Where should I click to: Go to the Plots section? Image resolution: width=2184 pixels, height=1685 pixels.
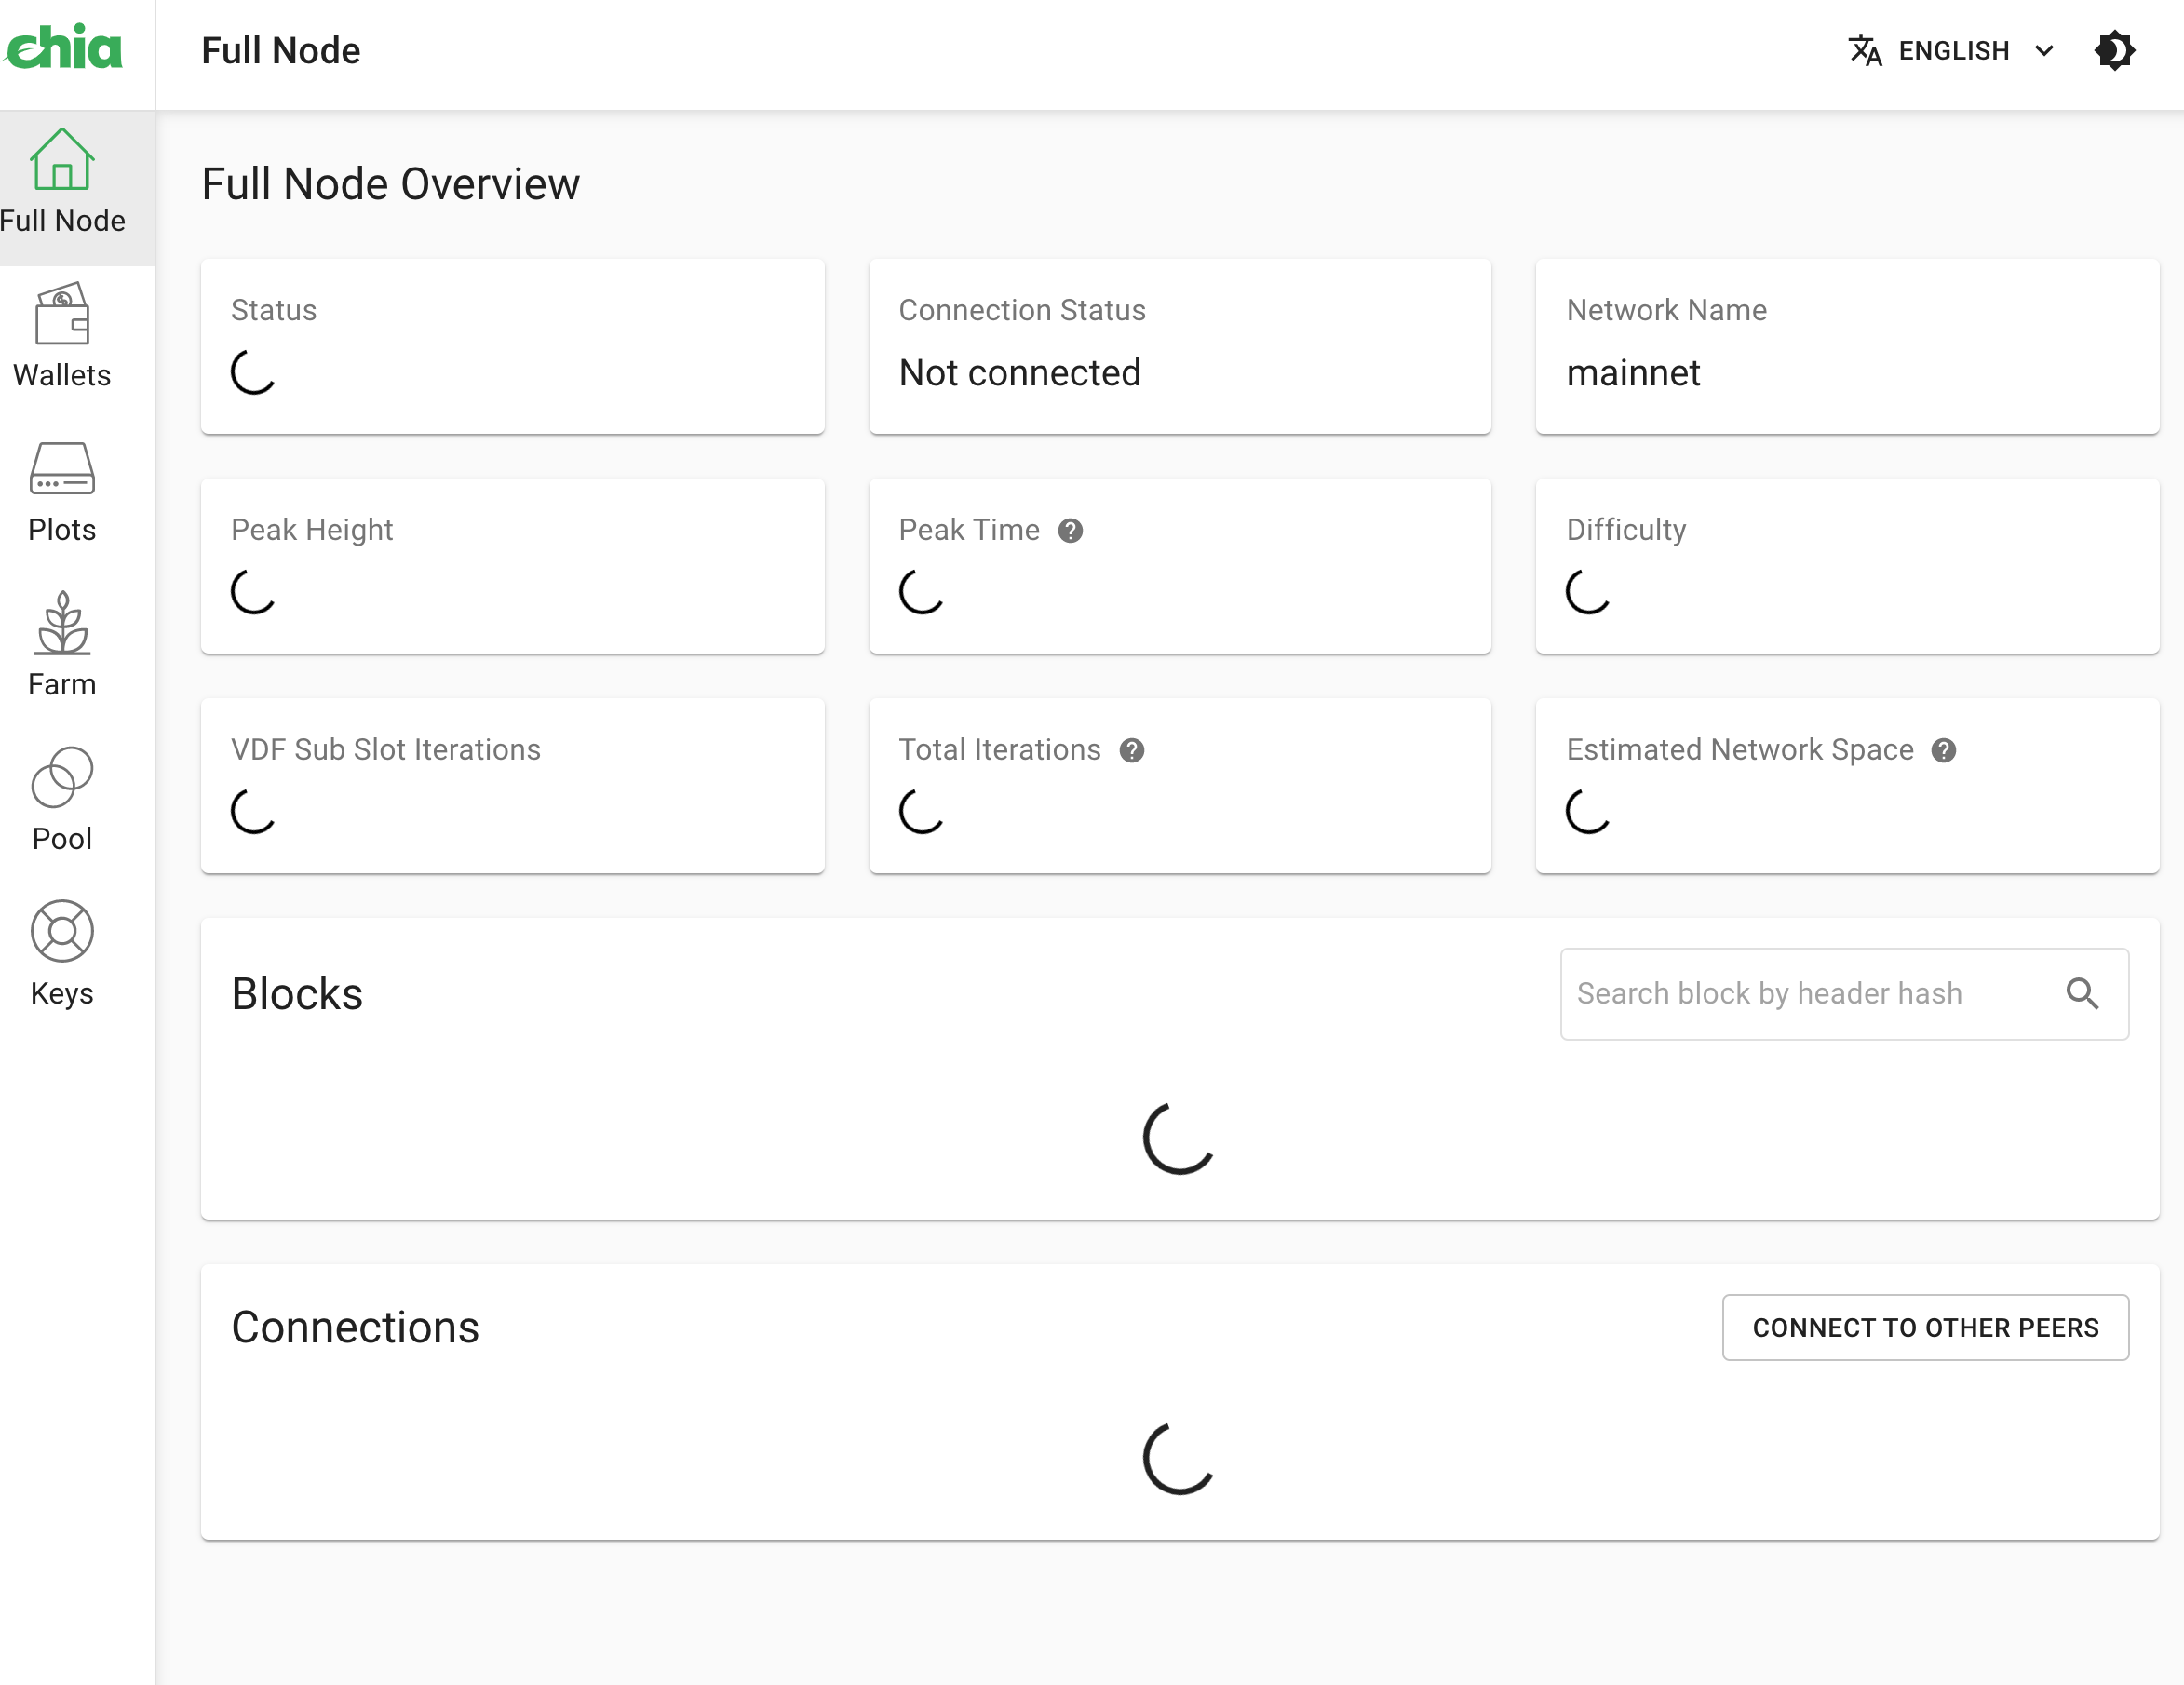62,492
